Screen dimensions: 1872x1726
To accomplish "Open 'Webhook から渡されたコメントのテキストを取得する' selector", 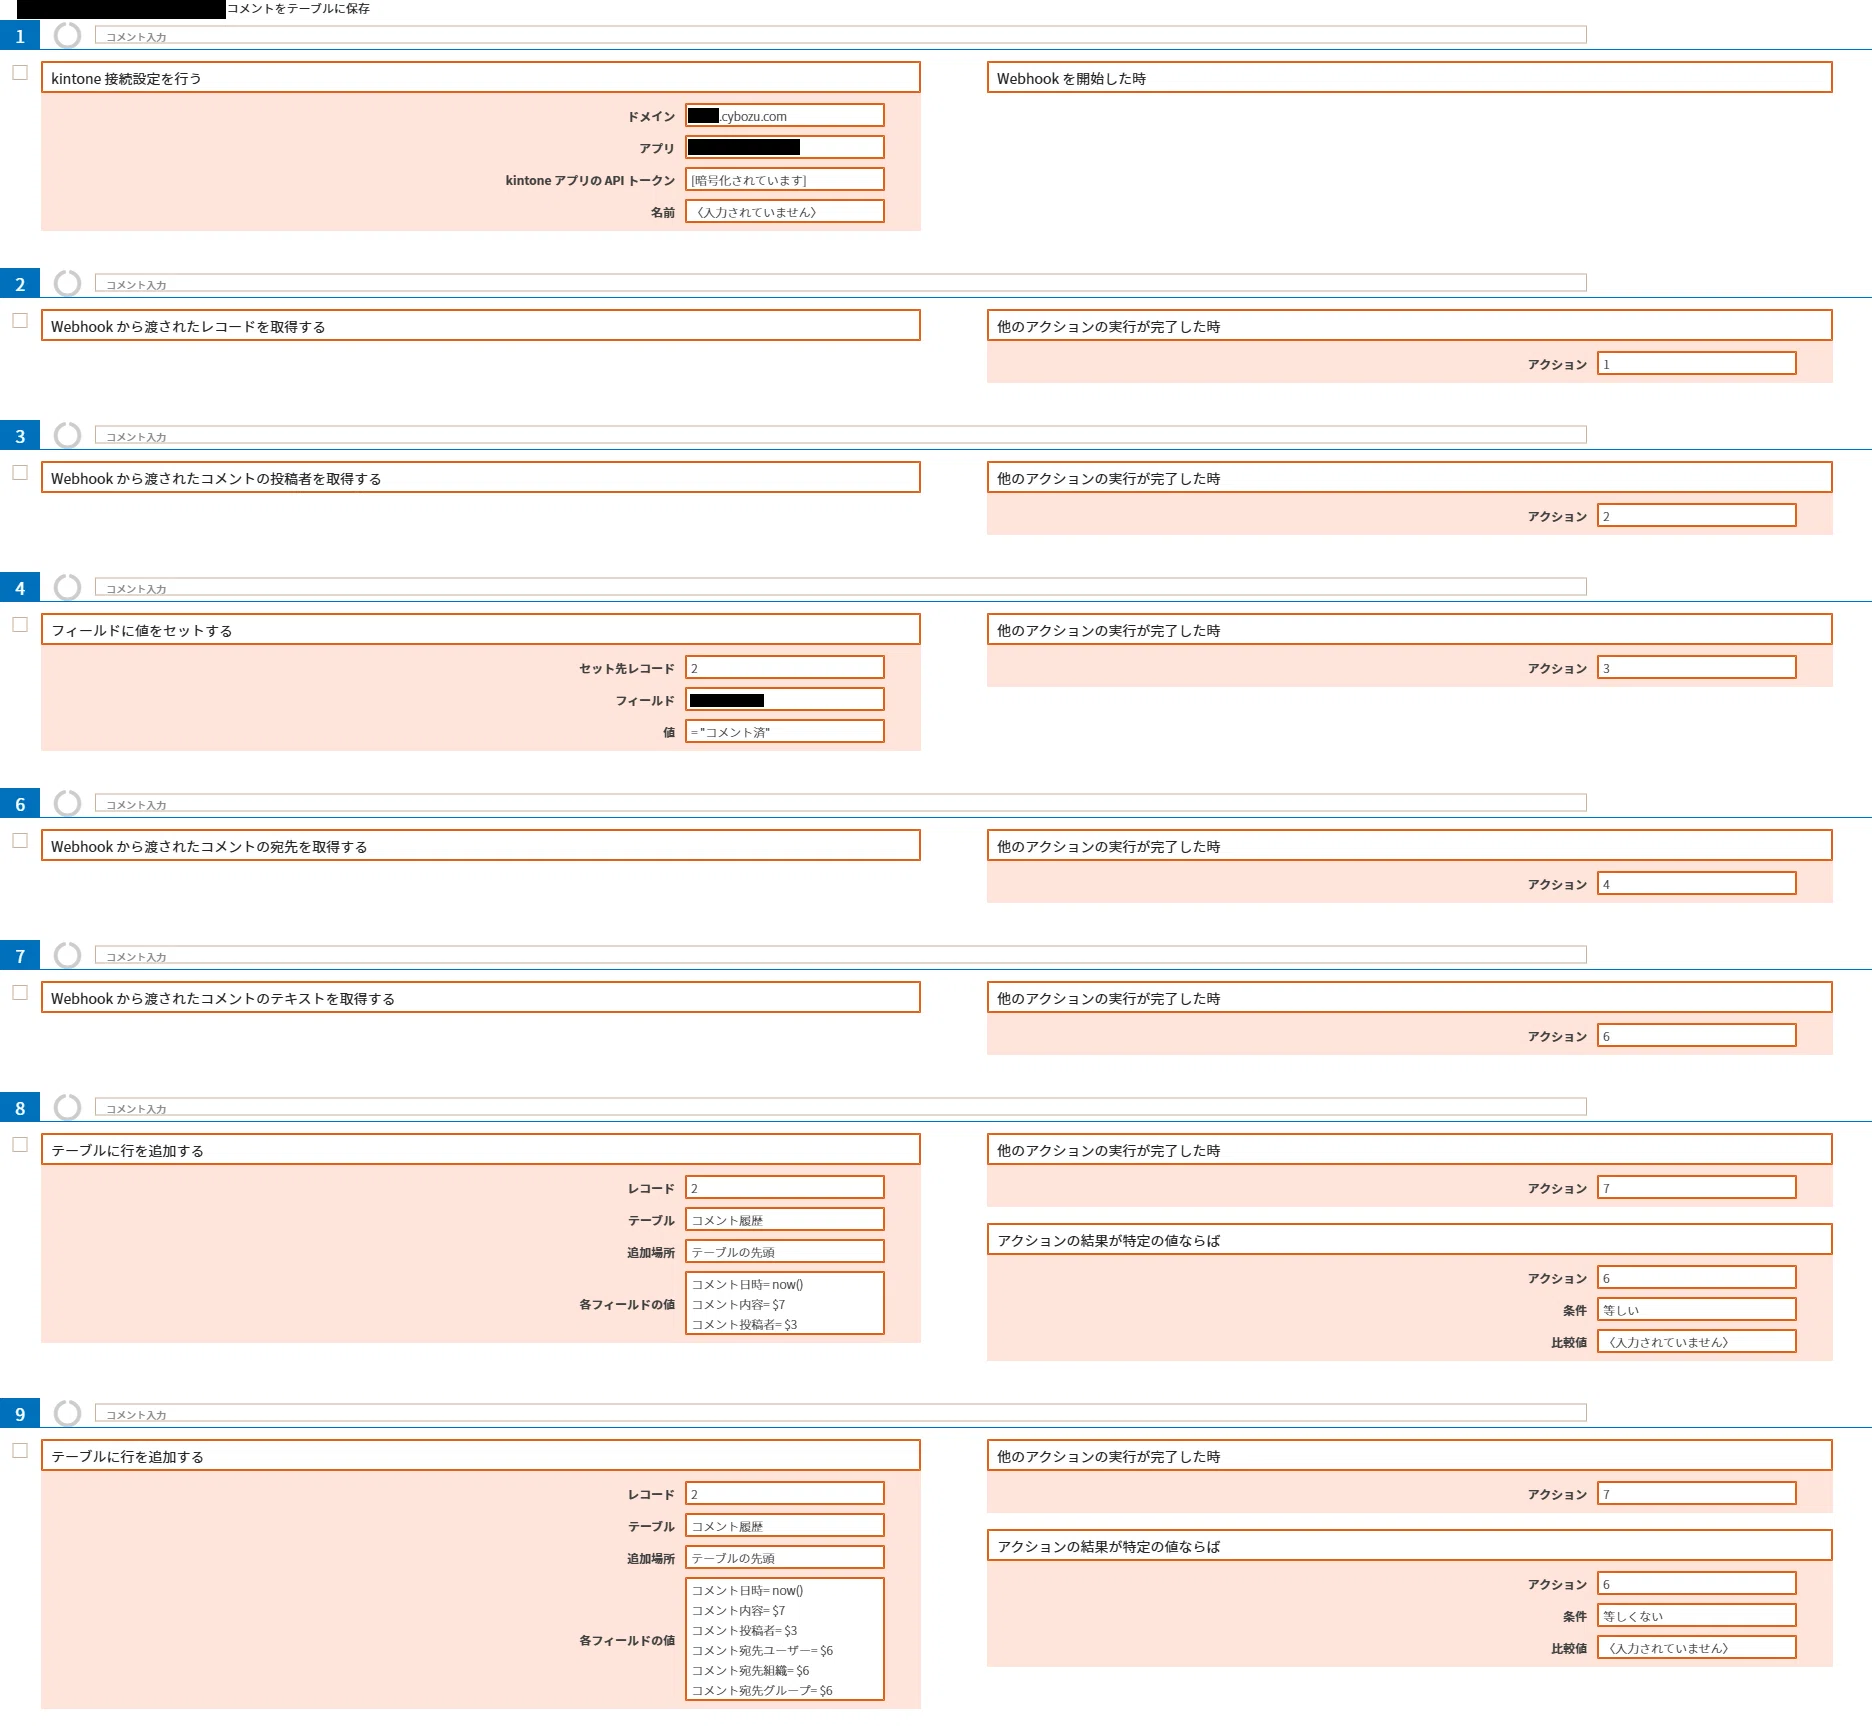I will pos(481,998).
